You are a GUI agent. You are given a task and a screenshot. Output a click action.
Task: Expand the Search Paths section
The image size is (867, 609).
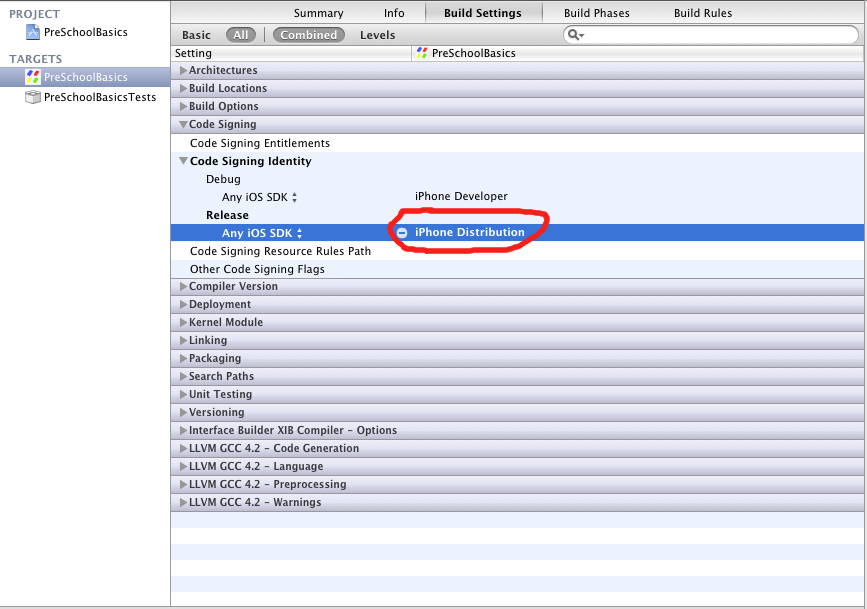tap(183, 377)
